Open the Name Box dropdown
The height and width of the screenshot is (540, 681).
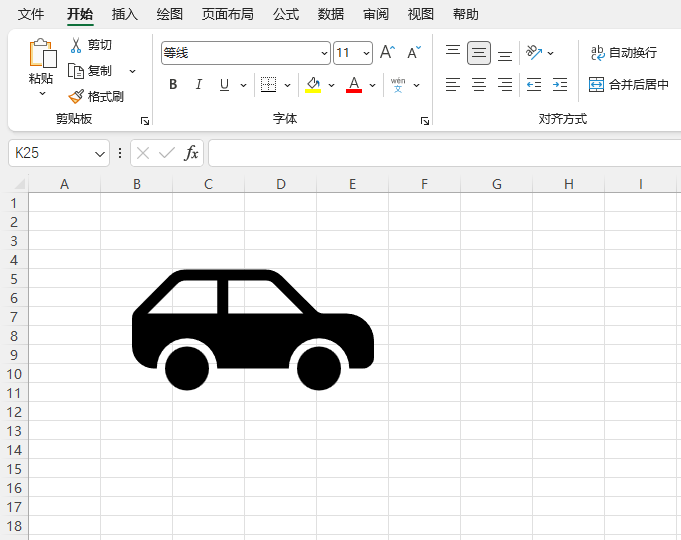point(100,153)
